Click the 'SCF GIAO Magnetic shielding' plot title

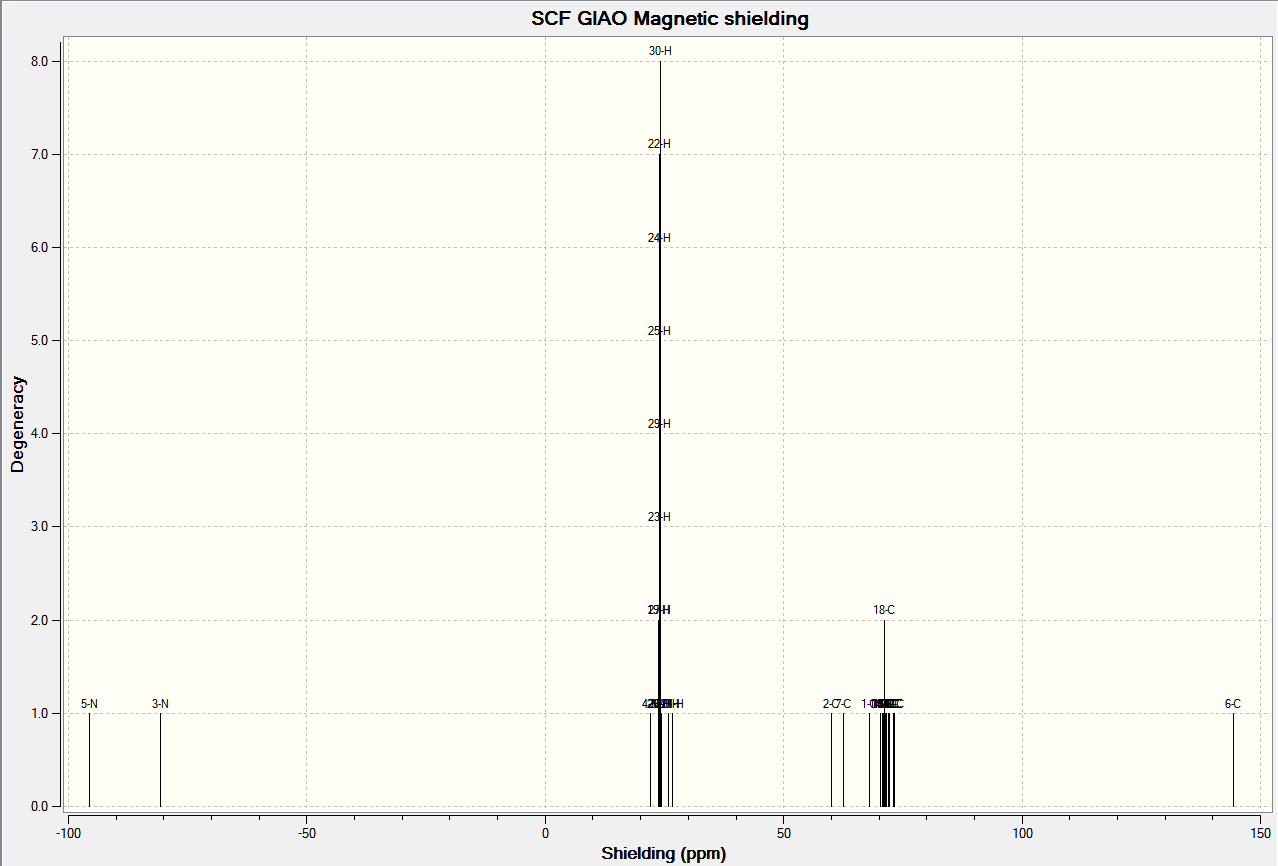(670, 19)
